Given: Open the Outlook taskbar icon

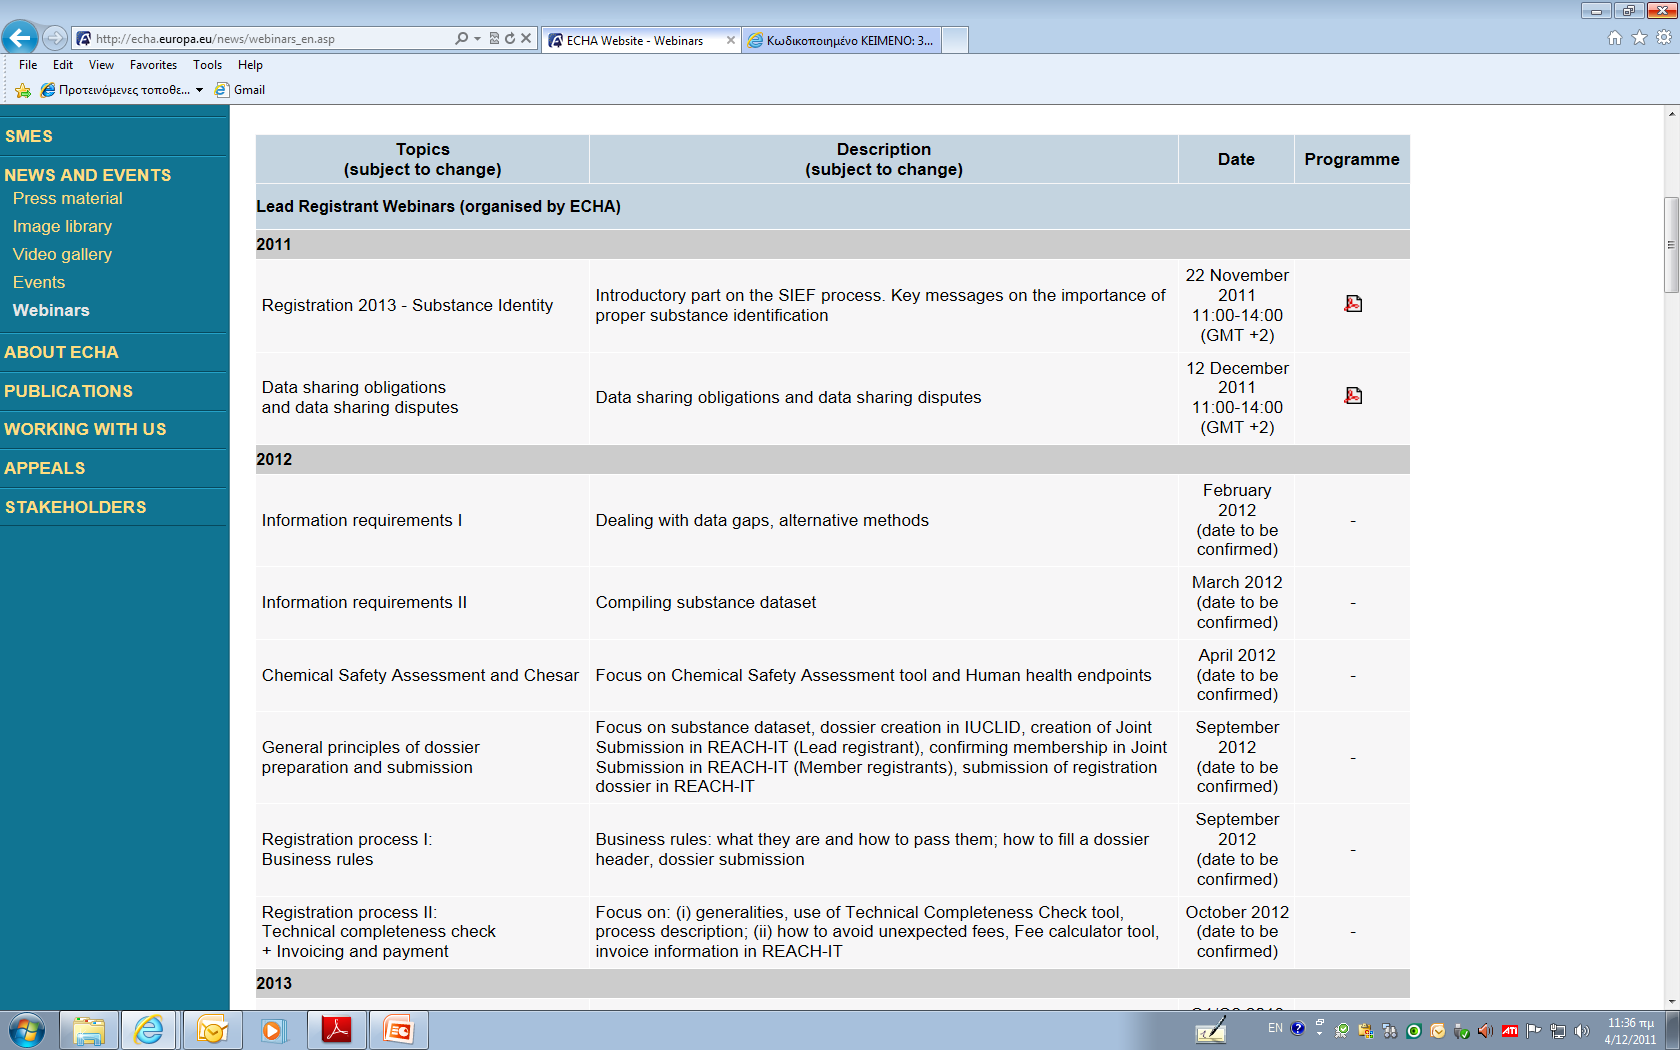Looking at the screenshot, I should pyautogui.click(x=212, y=1030).
